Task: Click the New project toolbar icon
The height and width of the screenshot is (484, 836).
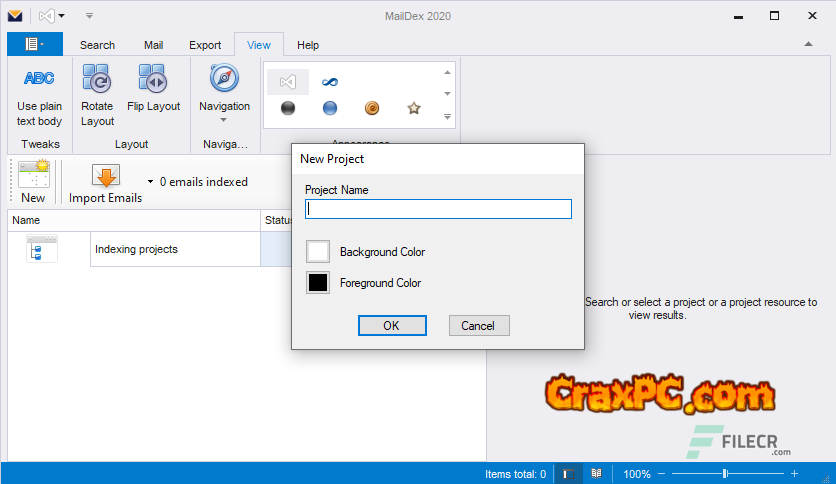Action: pos(33,177)
